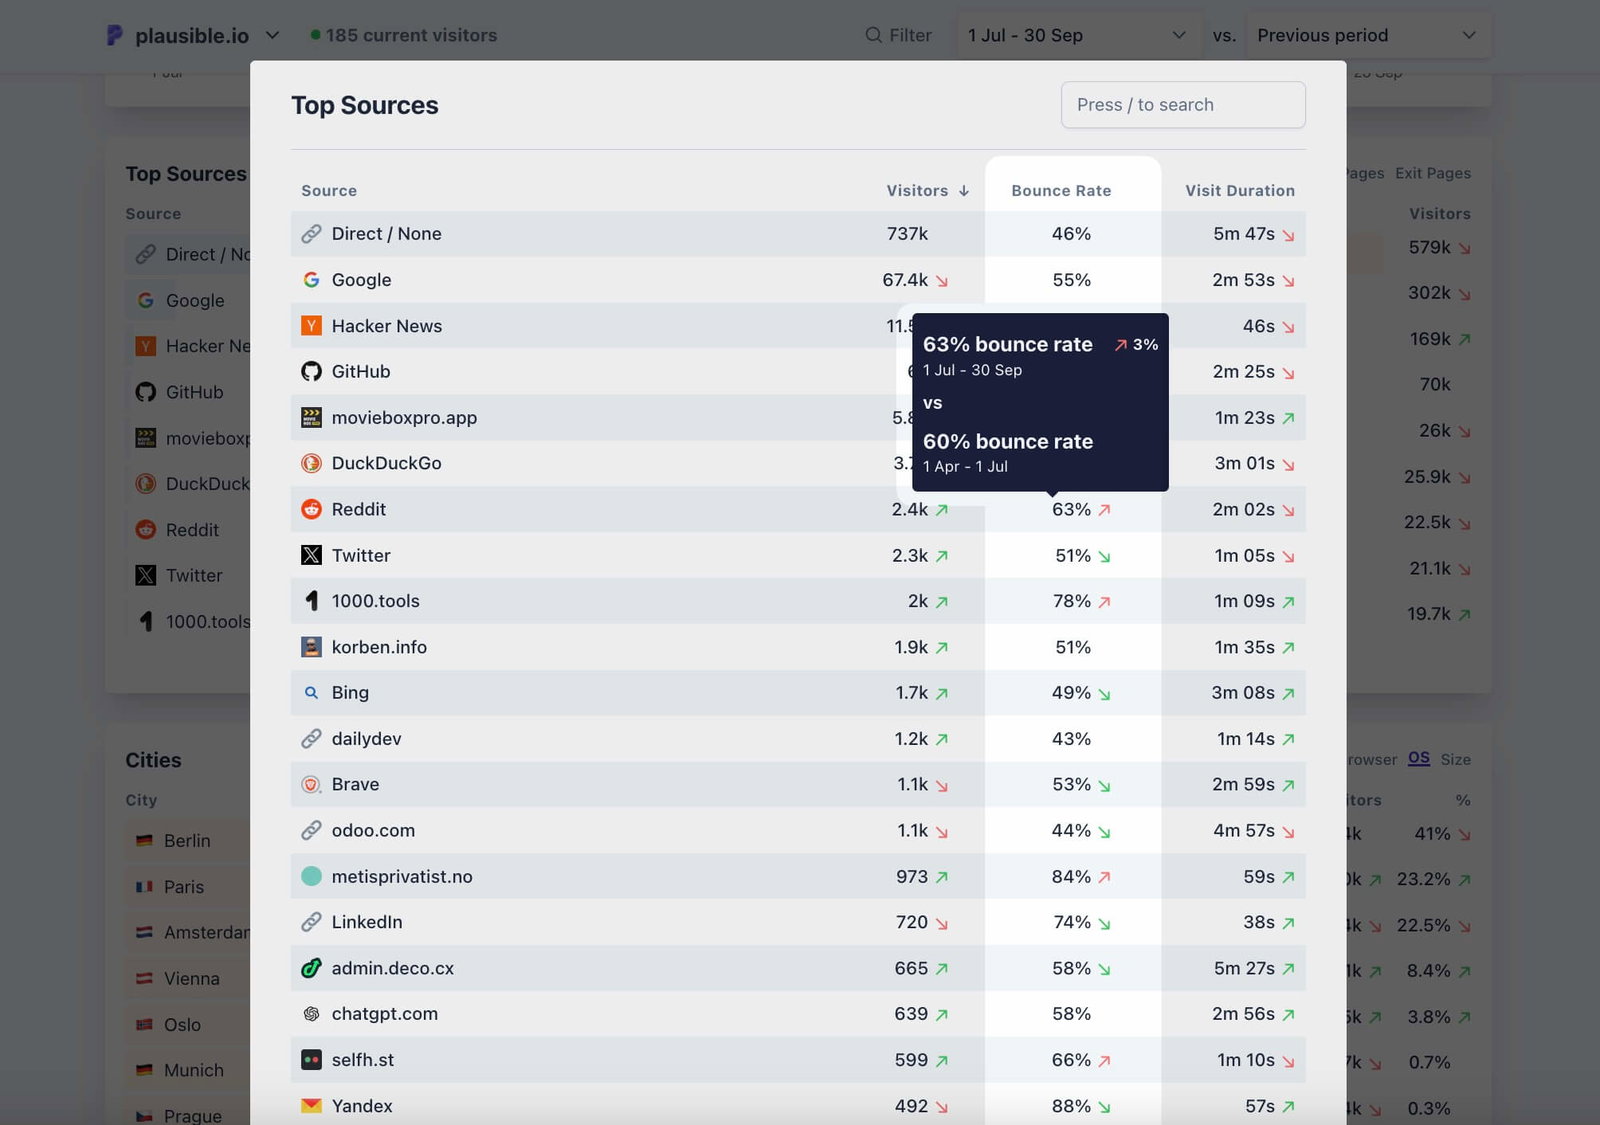Click the Press / to search field
1600x1125 pixels.
pyautogui.click(x=1183, y=104)
